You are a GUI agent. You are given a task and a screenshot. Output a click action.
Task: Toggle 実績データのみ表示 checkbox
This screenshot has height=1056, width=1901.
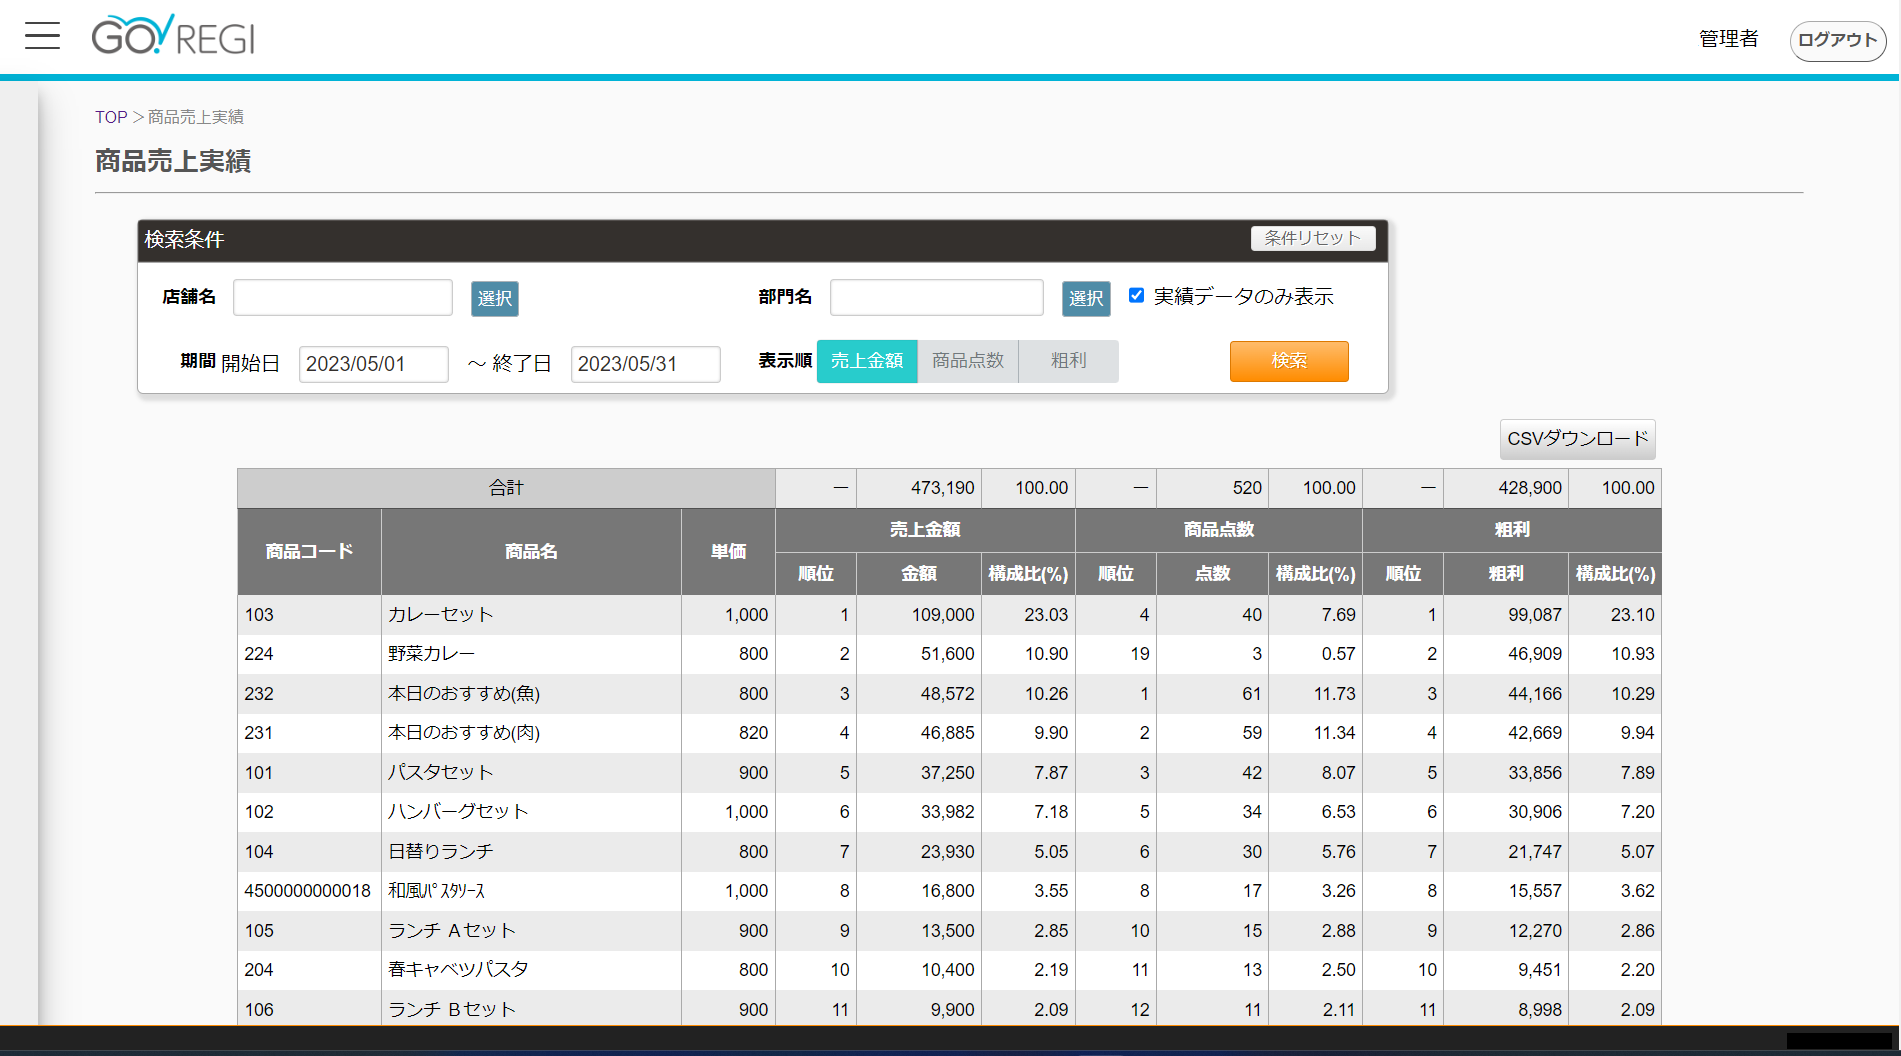tap(1136, 295)
